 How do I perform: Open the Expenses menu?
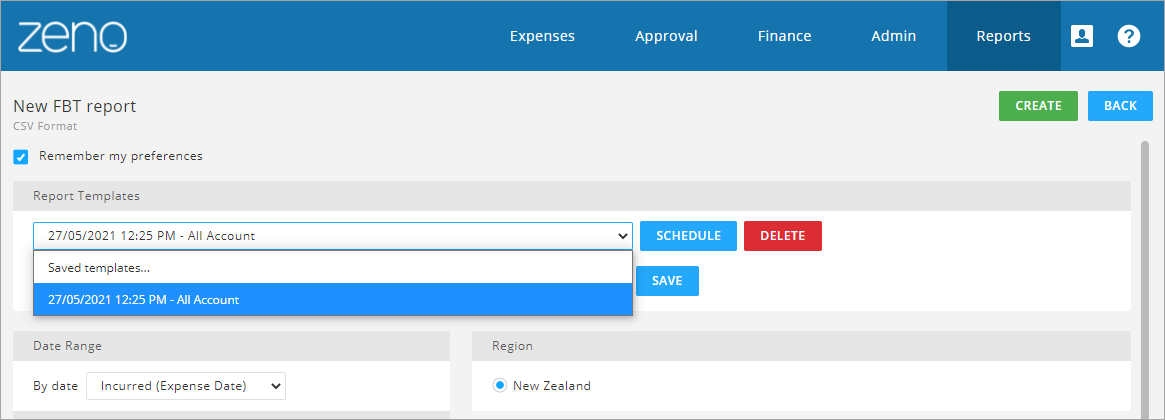tap(542, 36)
